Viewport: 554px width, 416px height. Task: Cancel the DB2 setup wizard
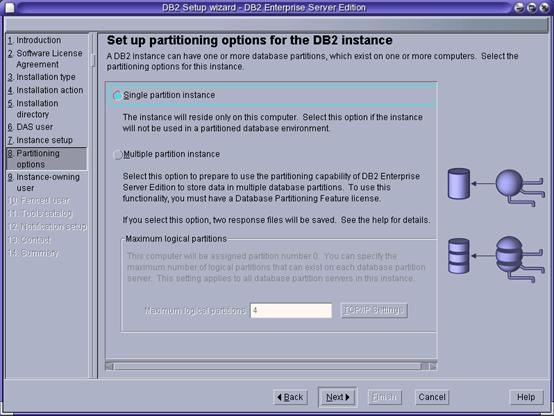432,397
